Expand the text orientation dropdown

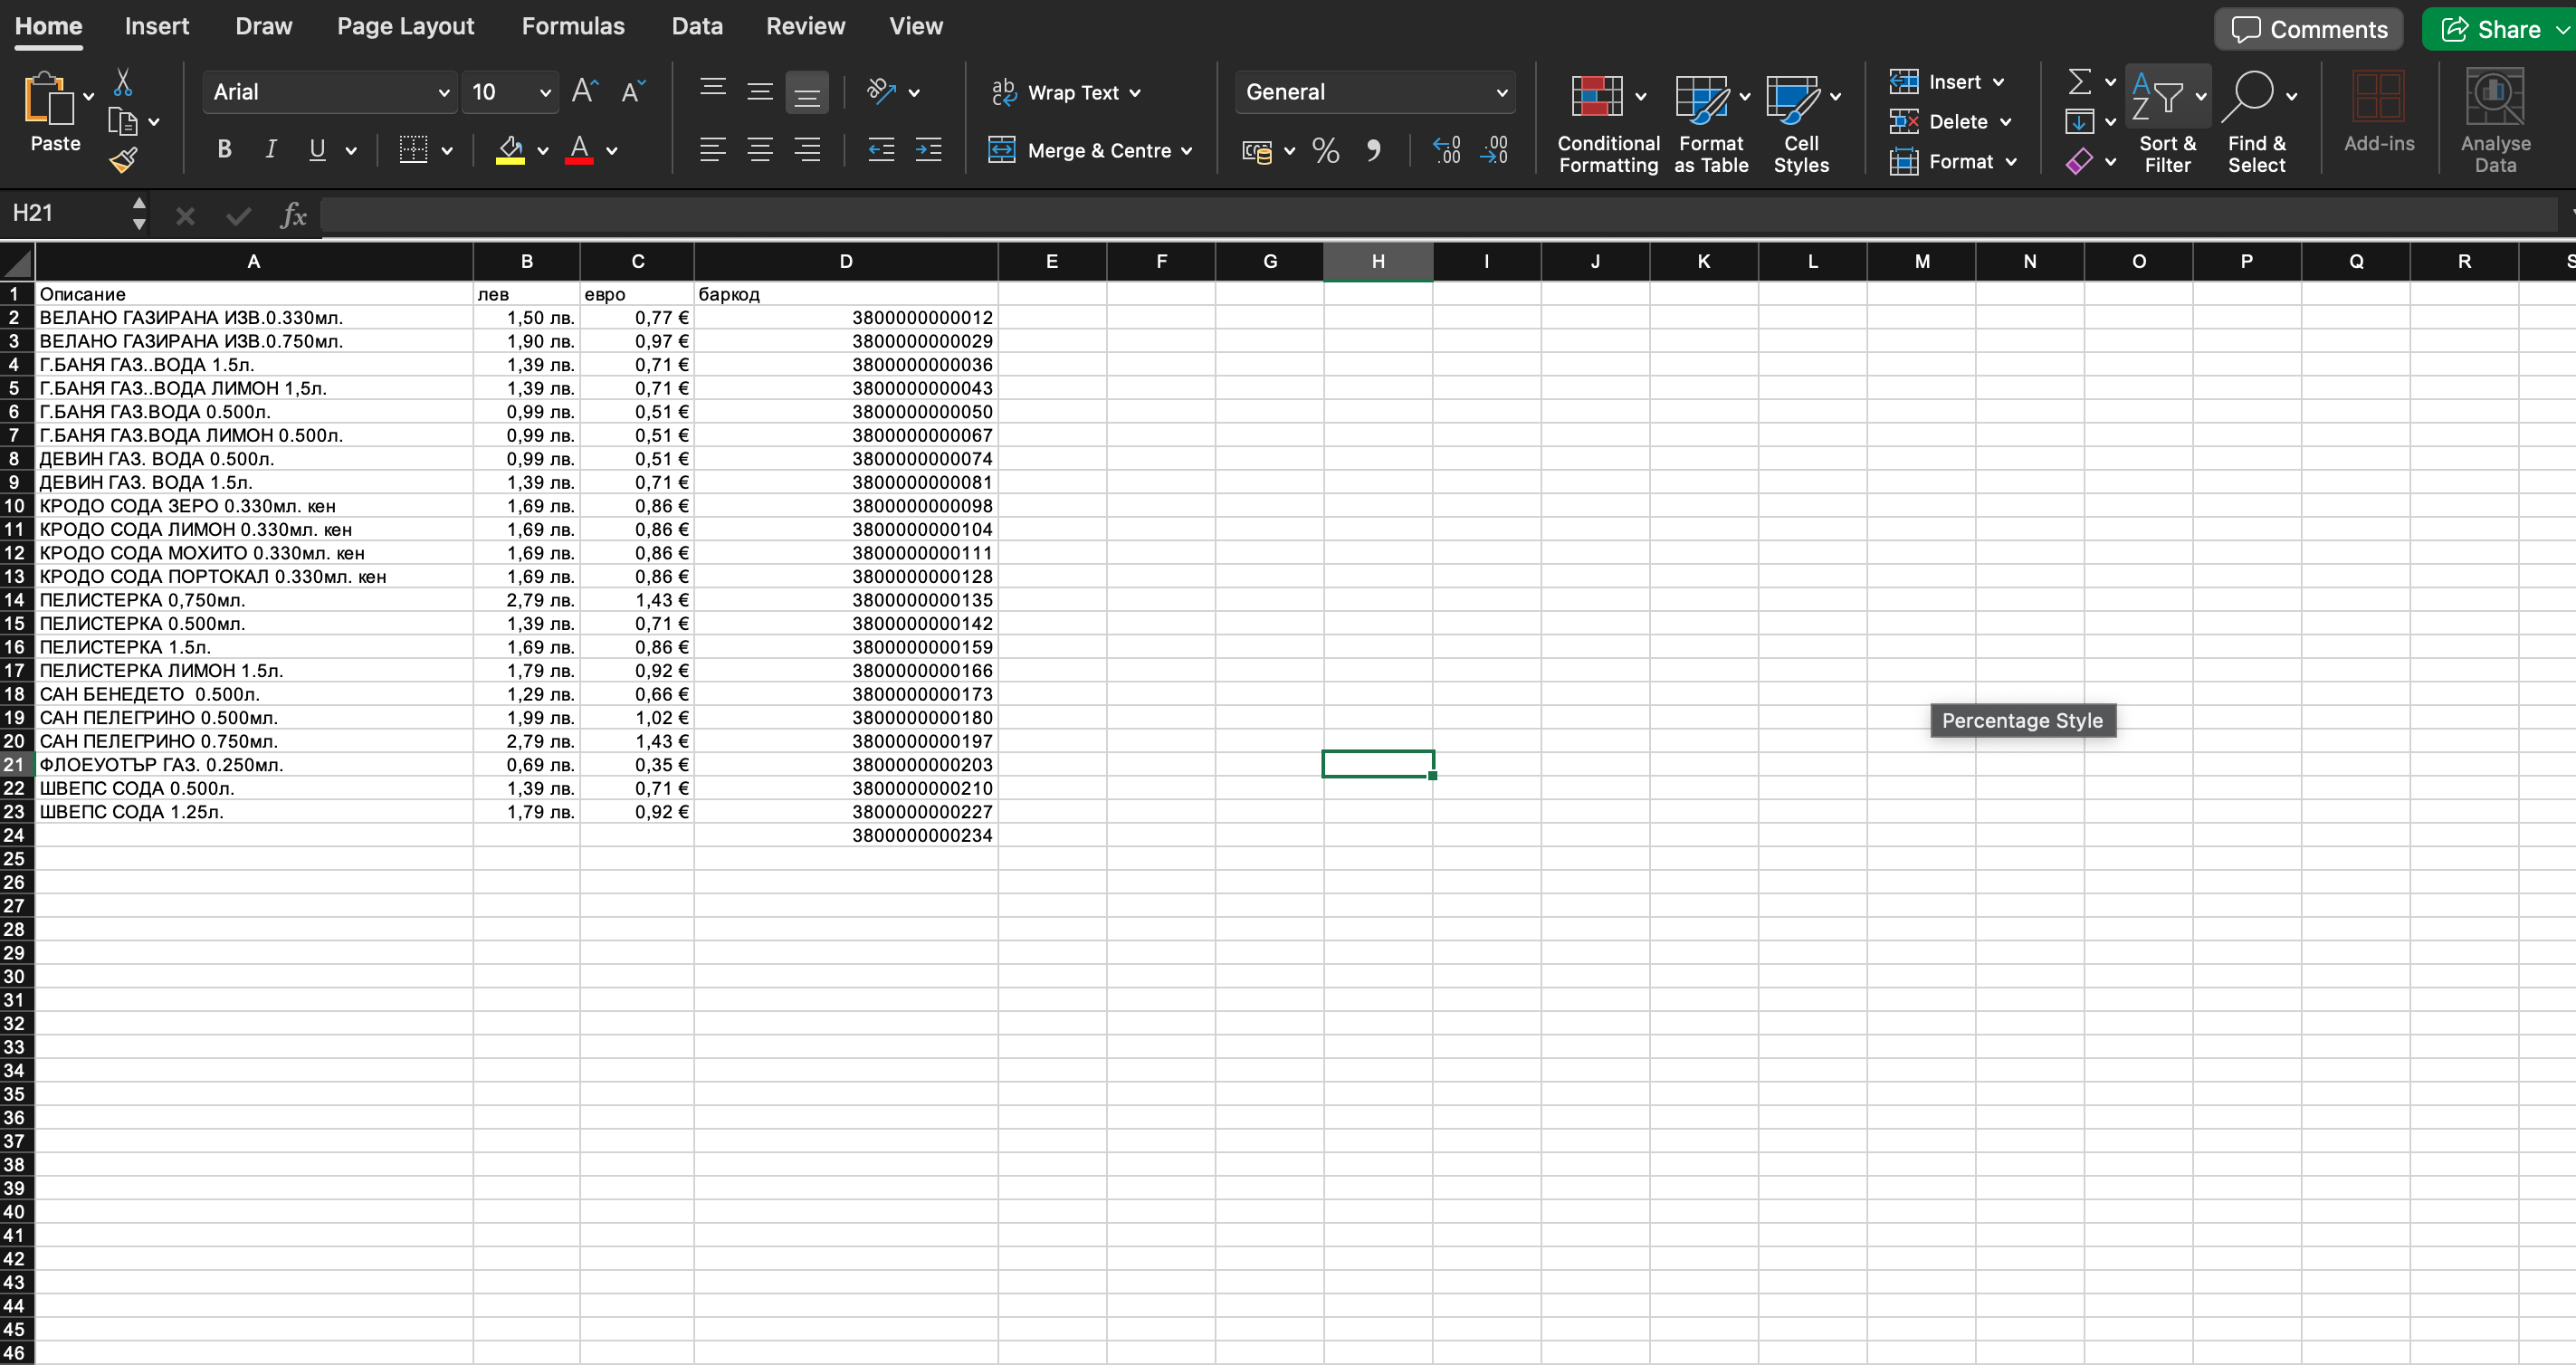(x=913, y=92)
